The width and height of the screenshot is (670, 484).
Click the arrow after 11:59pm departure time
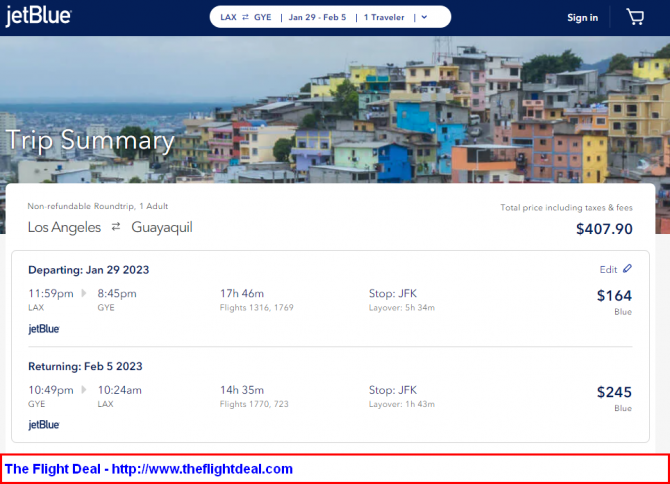click(x=84, y=293)
